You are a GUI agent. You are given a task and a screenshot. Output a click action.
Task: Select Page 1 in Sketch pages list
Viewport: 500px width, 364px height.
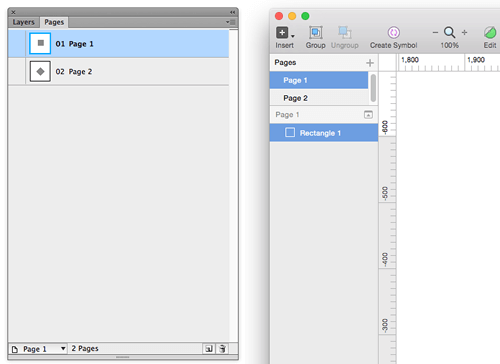point(319,80)
